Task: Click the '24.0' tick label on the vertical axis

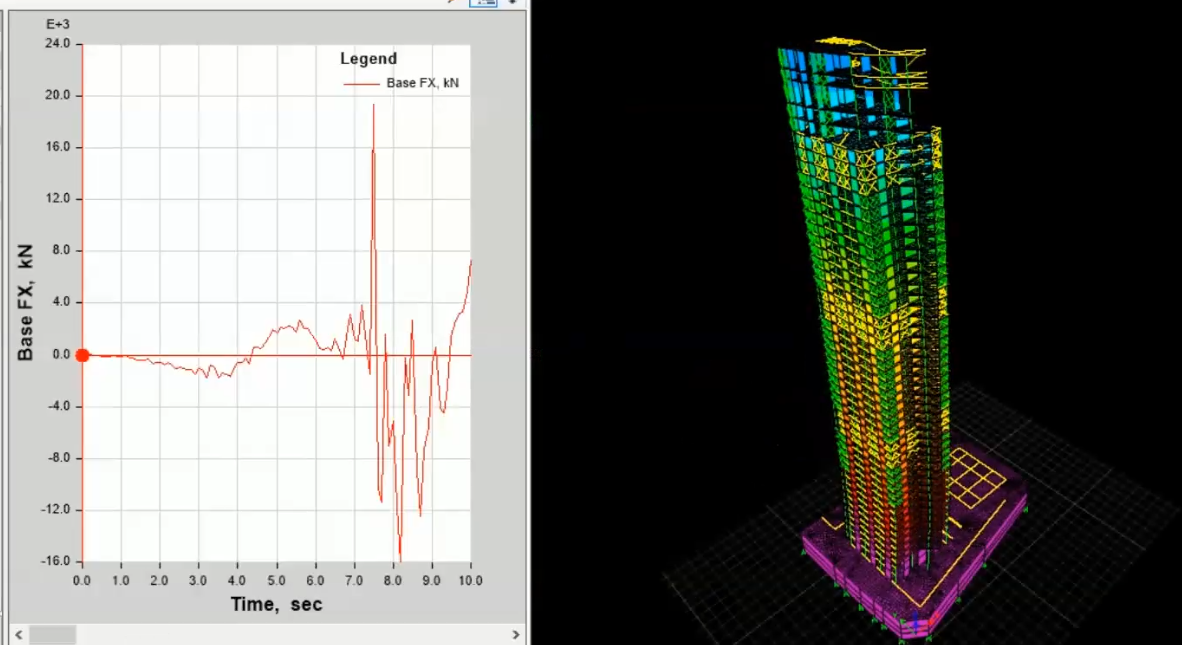Action: (x=58, y=44)
